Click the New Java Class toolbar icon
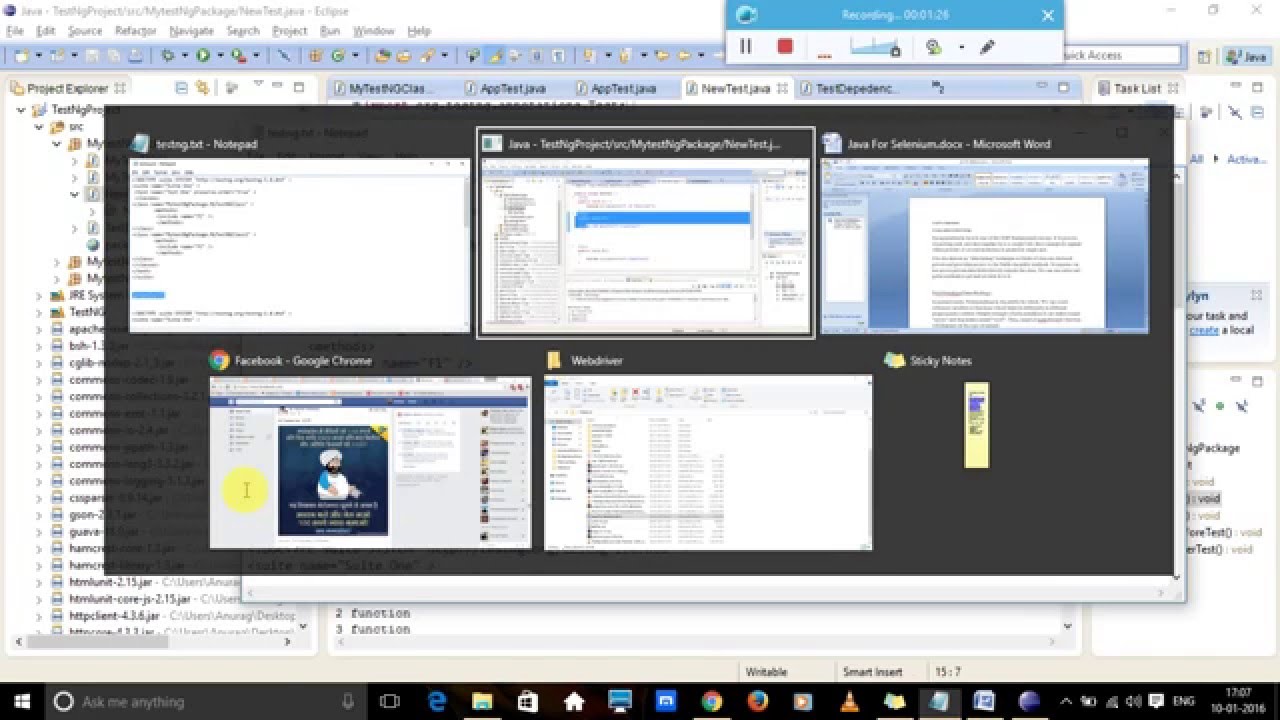 point(339,56)
